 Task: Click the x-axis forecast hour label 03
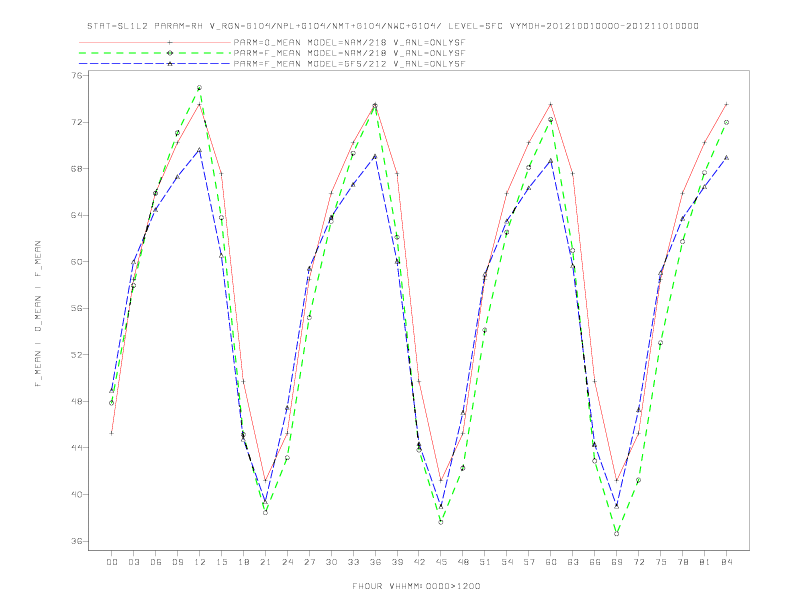(x=133, y=562)
